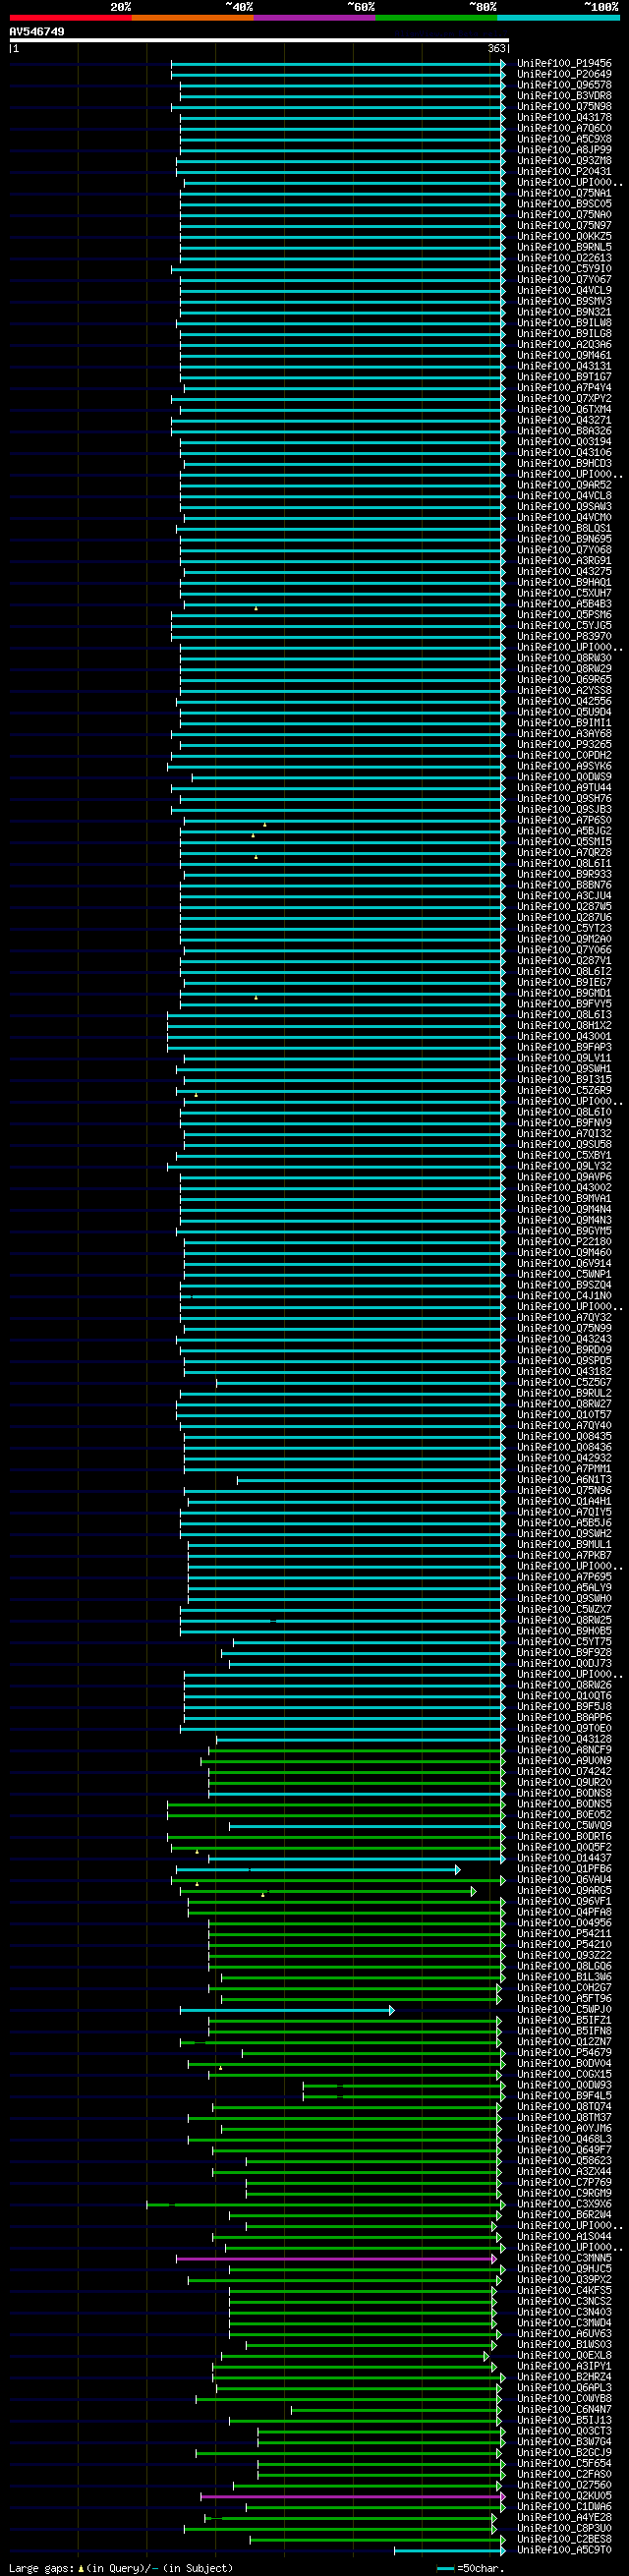Open the UniRef100_B9HCD3 entry

tap(564, 464)
